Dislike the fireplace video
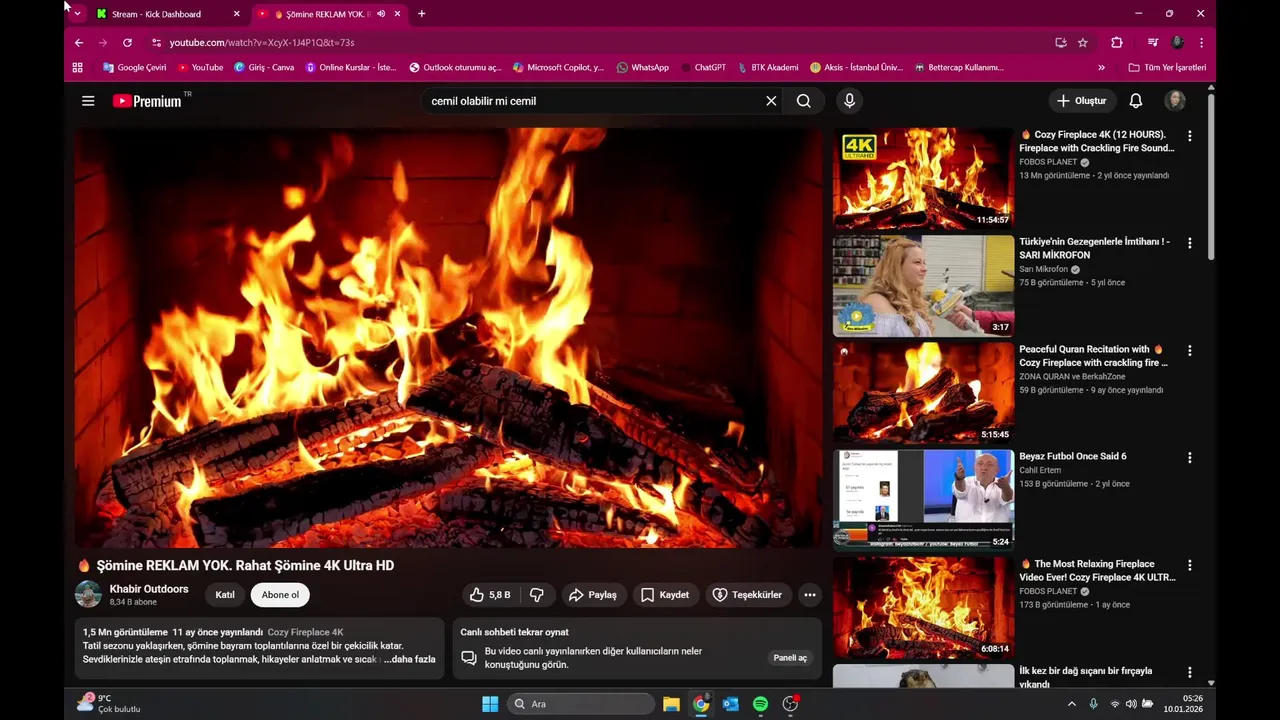The height and width of the screenshot is (720, 1280). (x=537, y=595)
